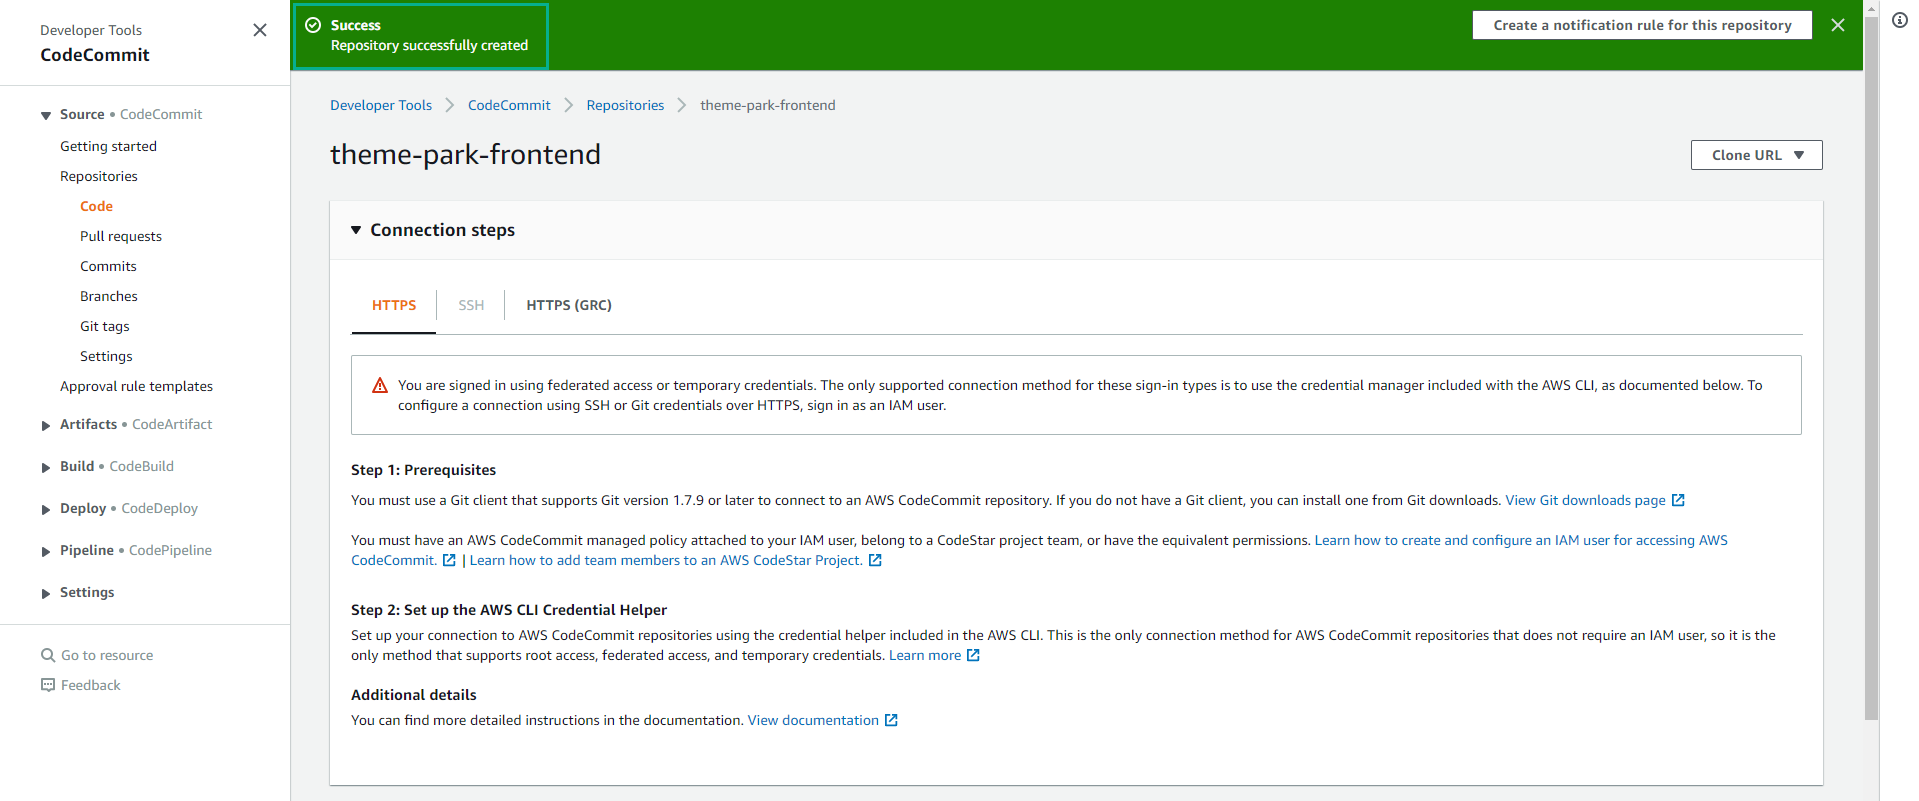
Task: Click external link icon beside View documentation
Action: (x=891, y=720)
